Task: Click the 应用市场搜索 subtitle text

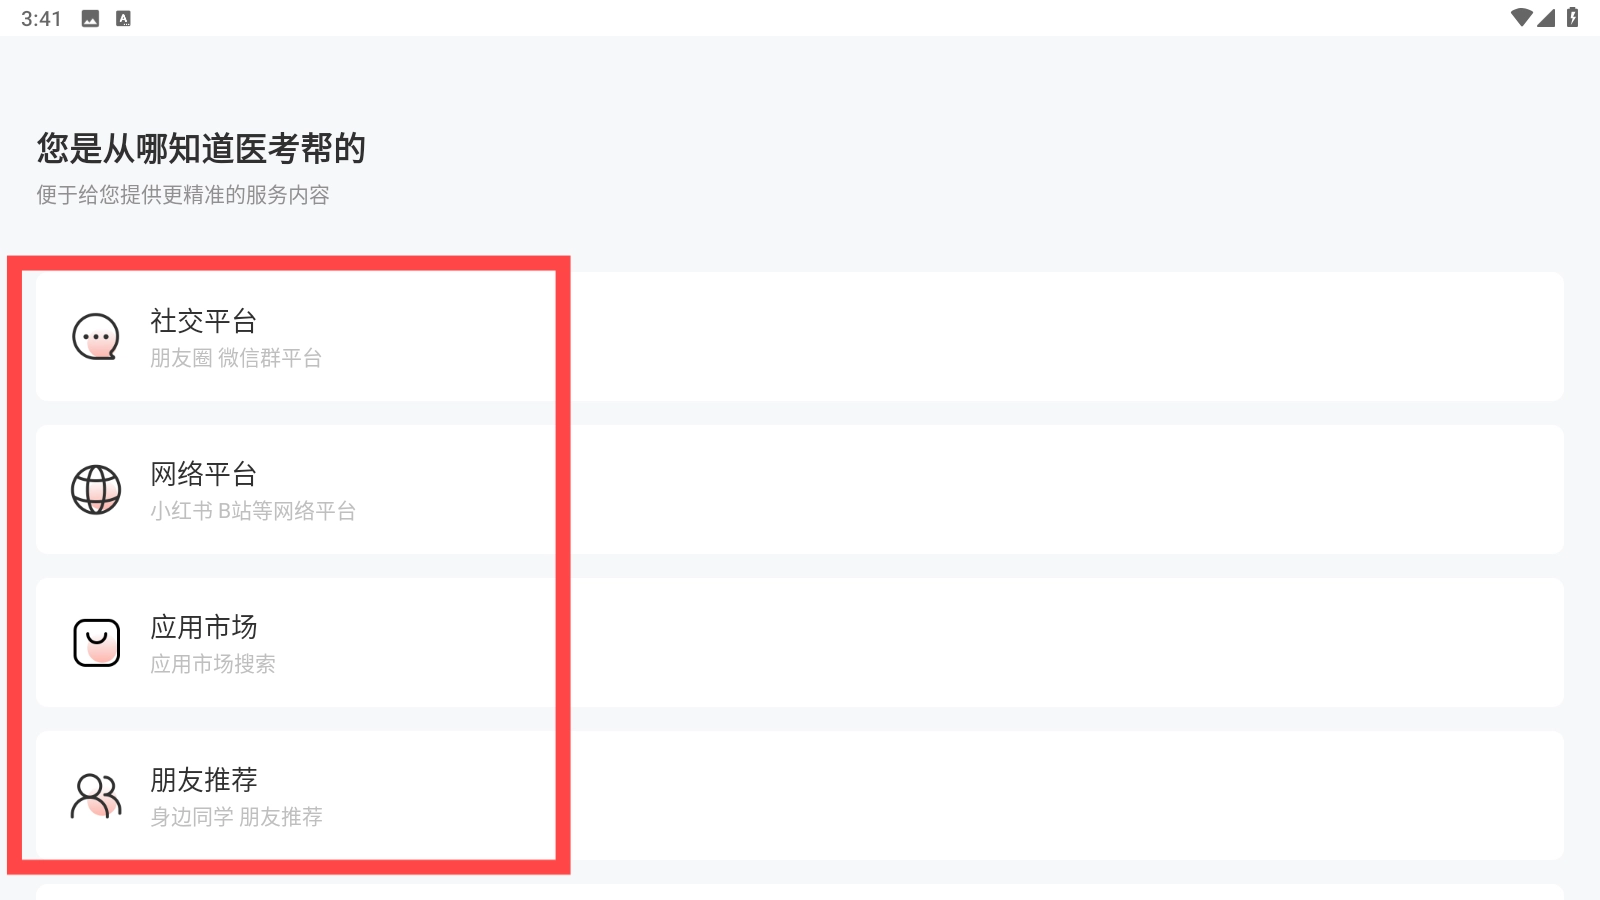Action: tap(213, 664)
